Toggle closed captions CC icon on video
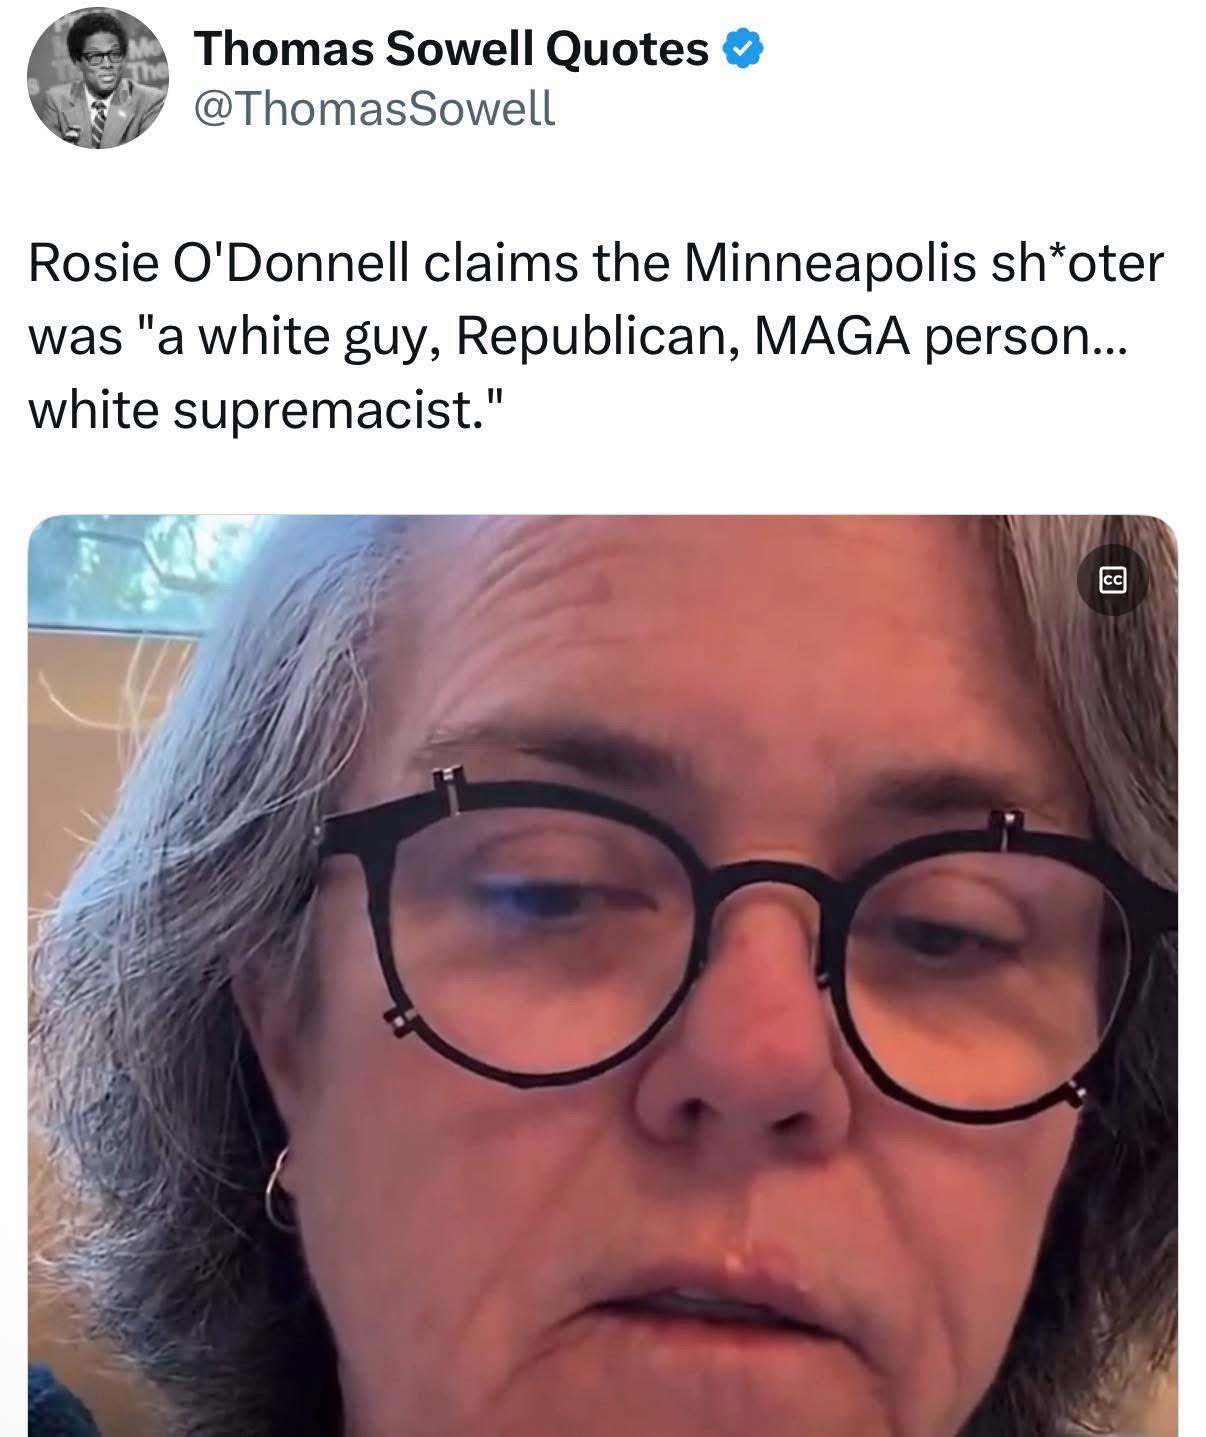Viewport: 1206px width, 1437px height. pos(1112,580)
